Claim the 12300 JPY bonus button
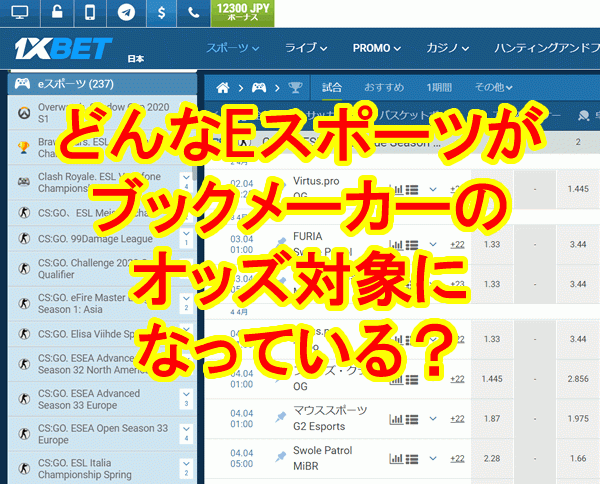This screenshot has height=484, width=600. coord(243,13)
